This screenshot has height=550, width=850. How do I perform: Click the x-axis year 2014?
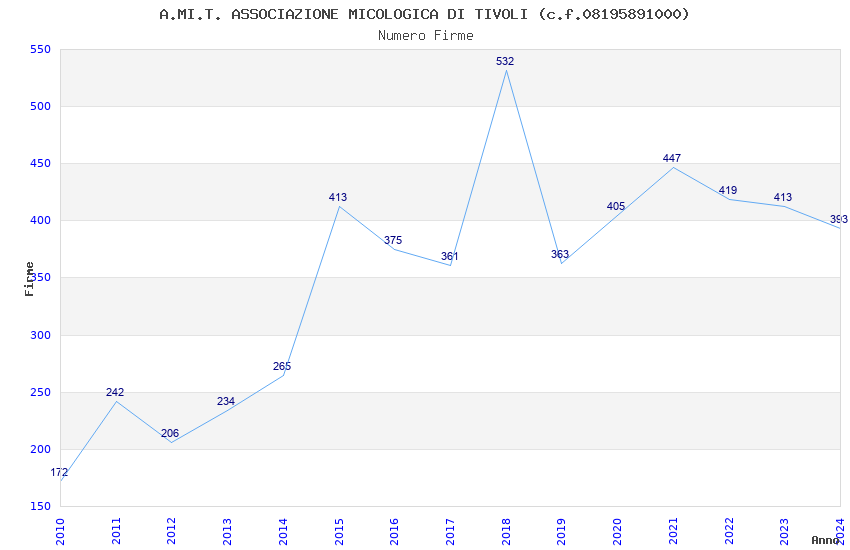pos(283,532)
